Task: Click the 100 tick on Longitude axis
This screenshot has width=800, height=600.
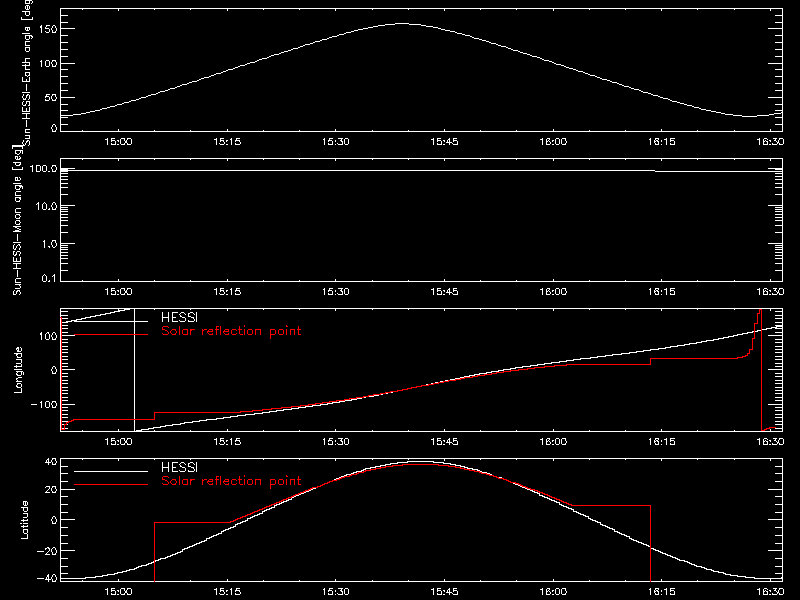Action: 49,336
